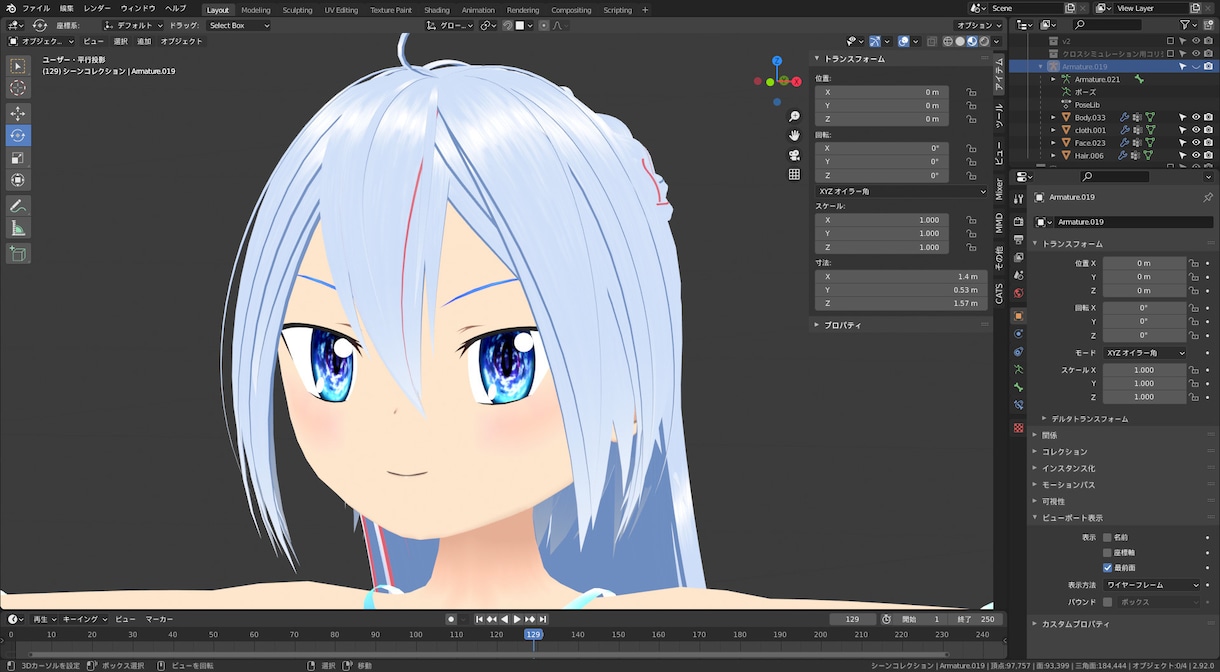
Task: Open the 追加 menu in viewport header
Action: tap(144, 41)
